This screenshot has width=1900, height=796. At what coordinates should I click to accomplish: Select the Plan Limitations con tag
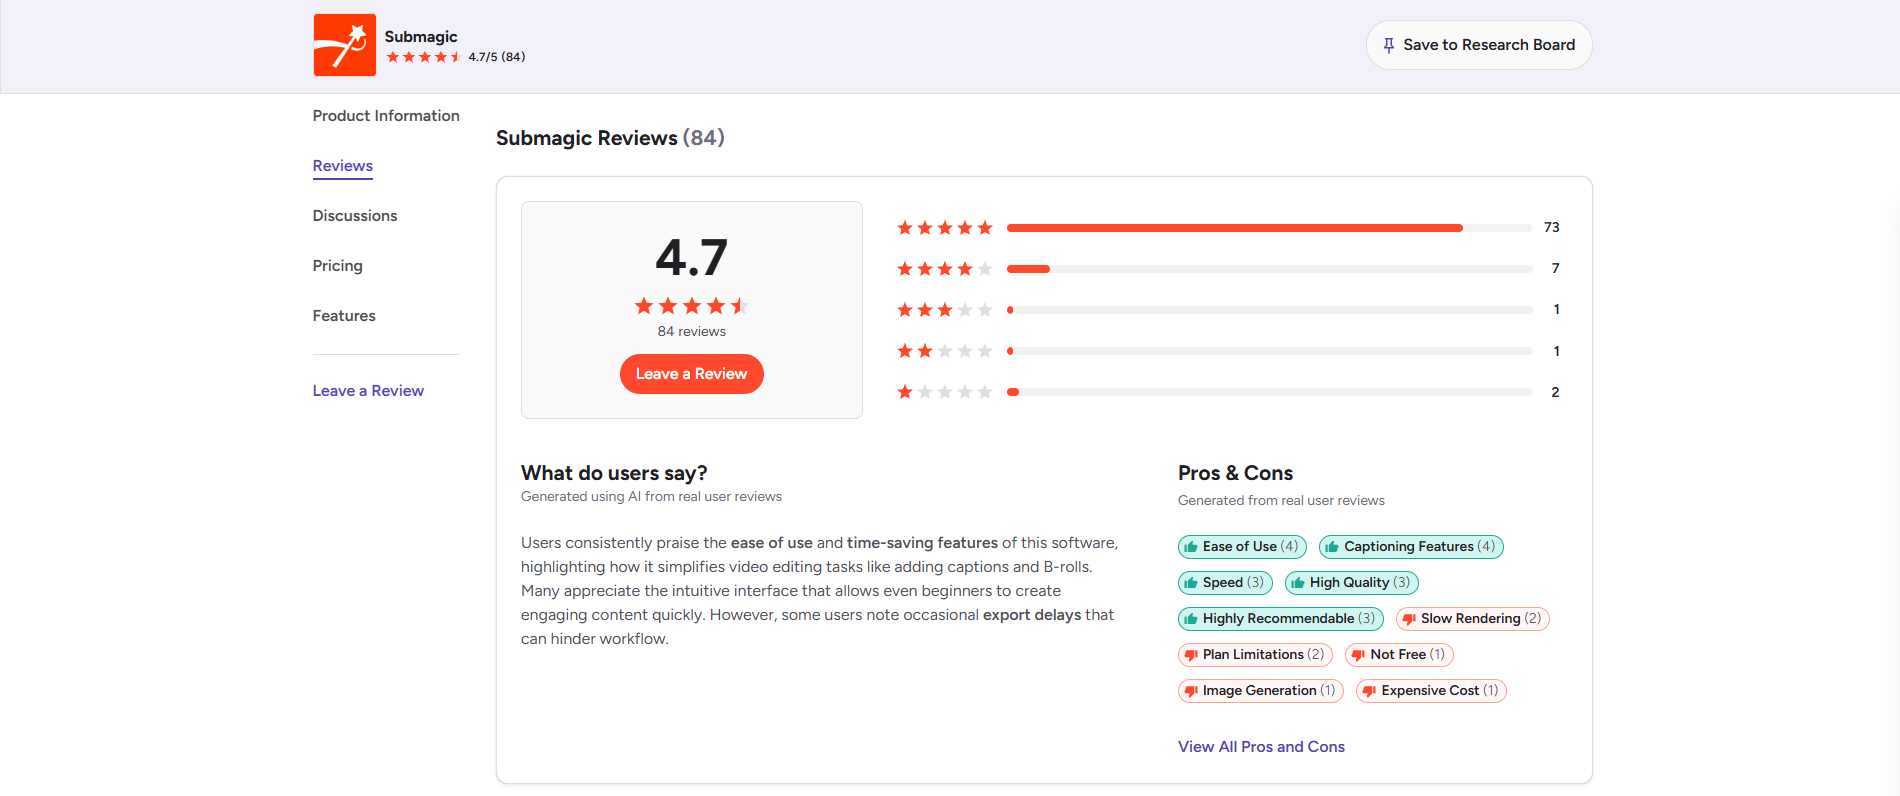pyautogui.click(x=1255, y=655)
